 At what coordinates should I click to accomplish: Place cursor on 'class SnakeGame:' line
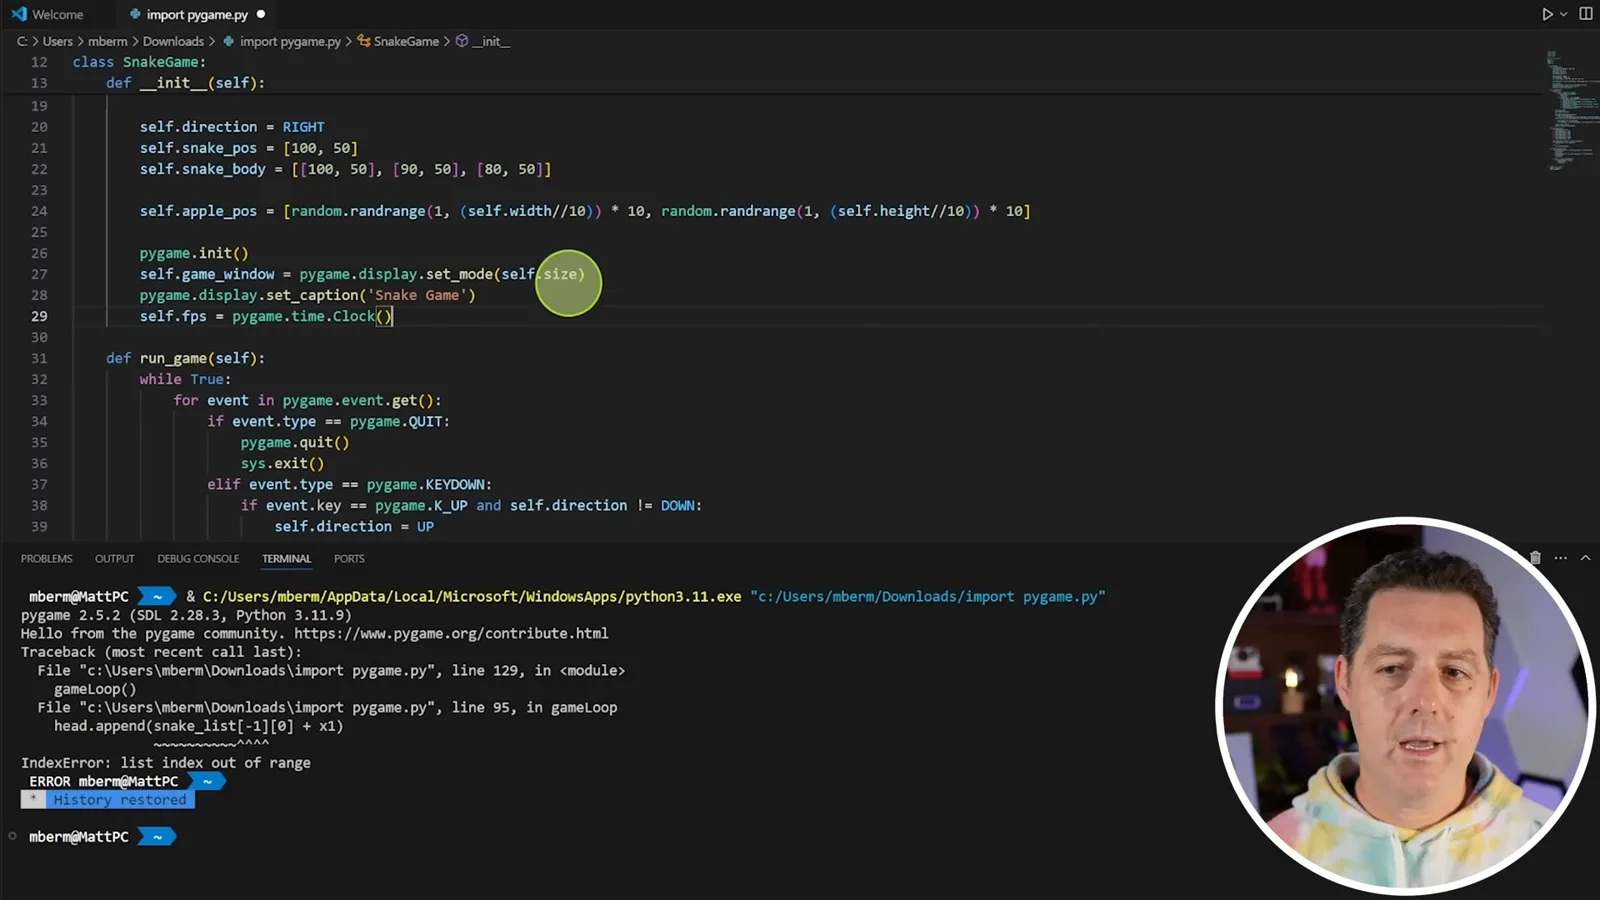(x=139, y=62)
